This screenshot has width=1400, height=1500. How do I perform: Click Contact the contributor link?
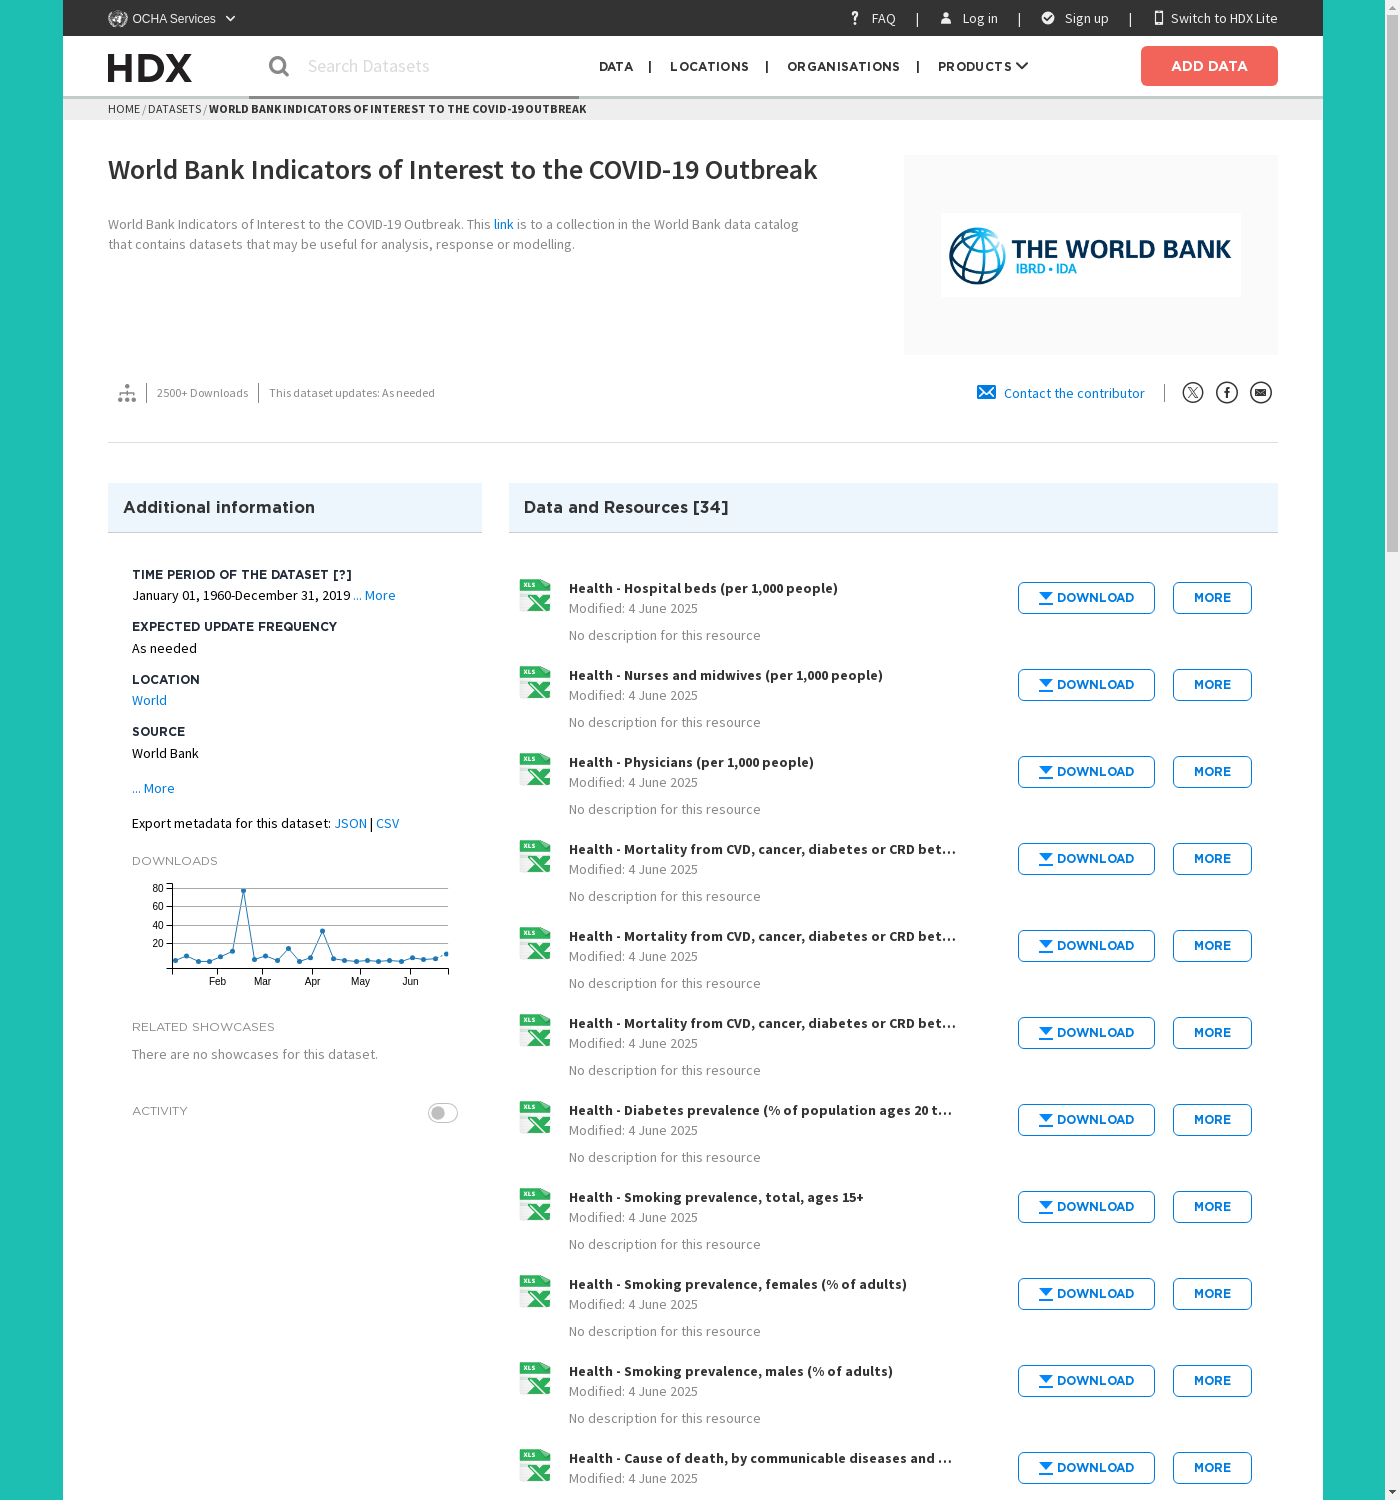(1074, 393)
